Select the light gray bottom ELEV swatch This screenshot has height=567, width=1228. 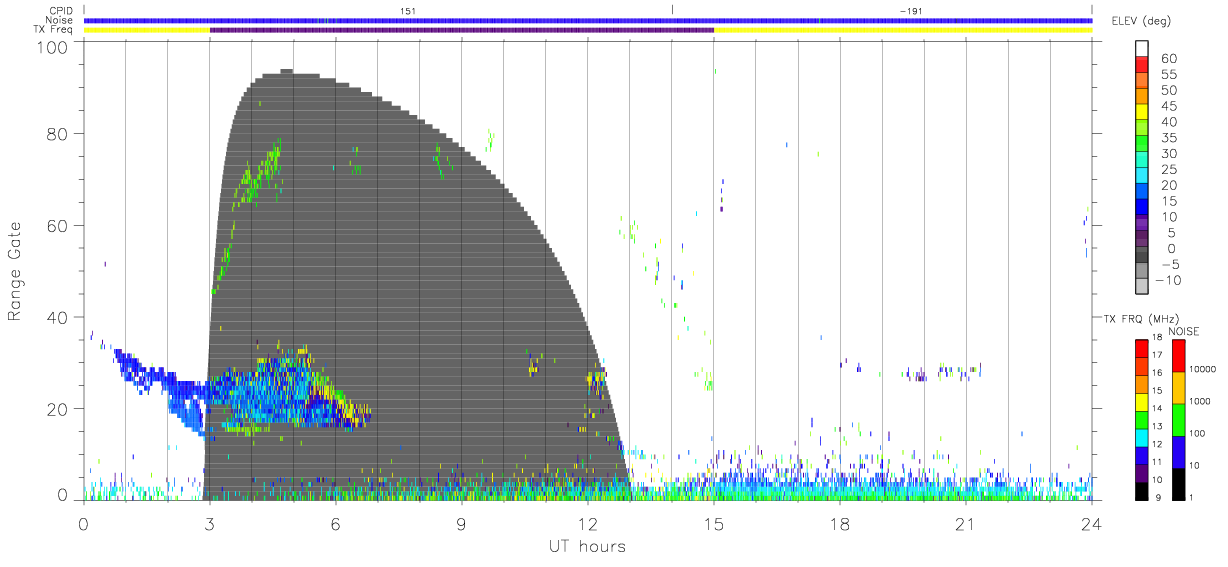click(x=1142, y=287)
